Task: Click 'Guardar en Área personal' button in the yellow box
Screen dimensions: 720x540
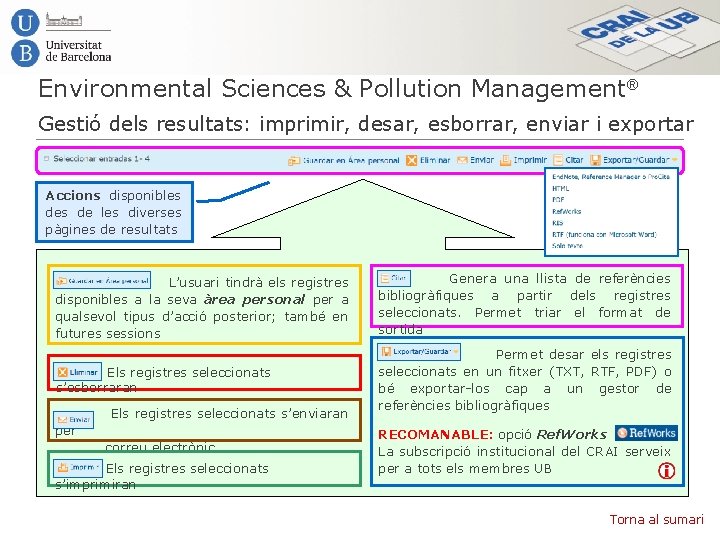Action: pyautogui.click(x=102, y=280)
